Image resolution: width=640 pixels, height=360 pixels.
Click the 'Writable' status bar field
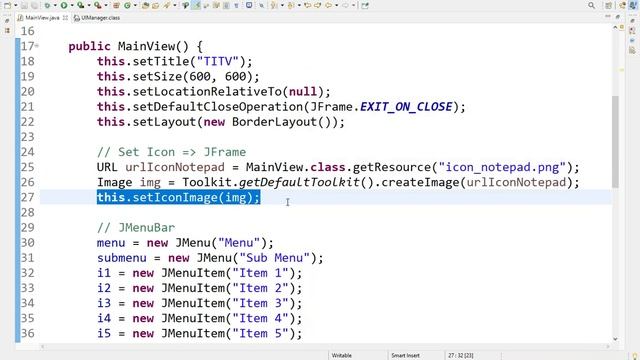(342, 356)
